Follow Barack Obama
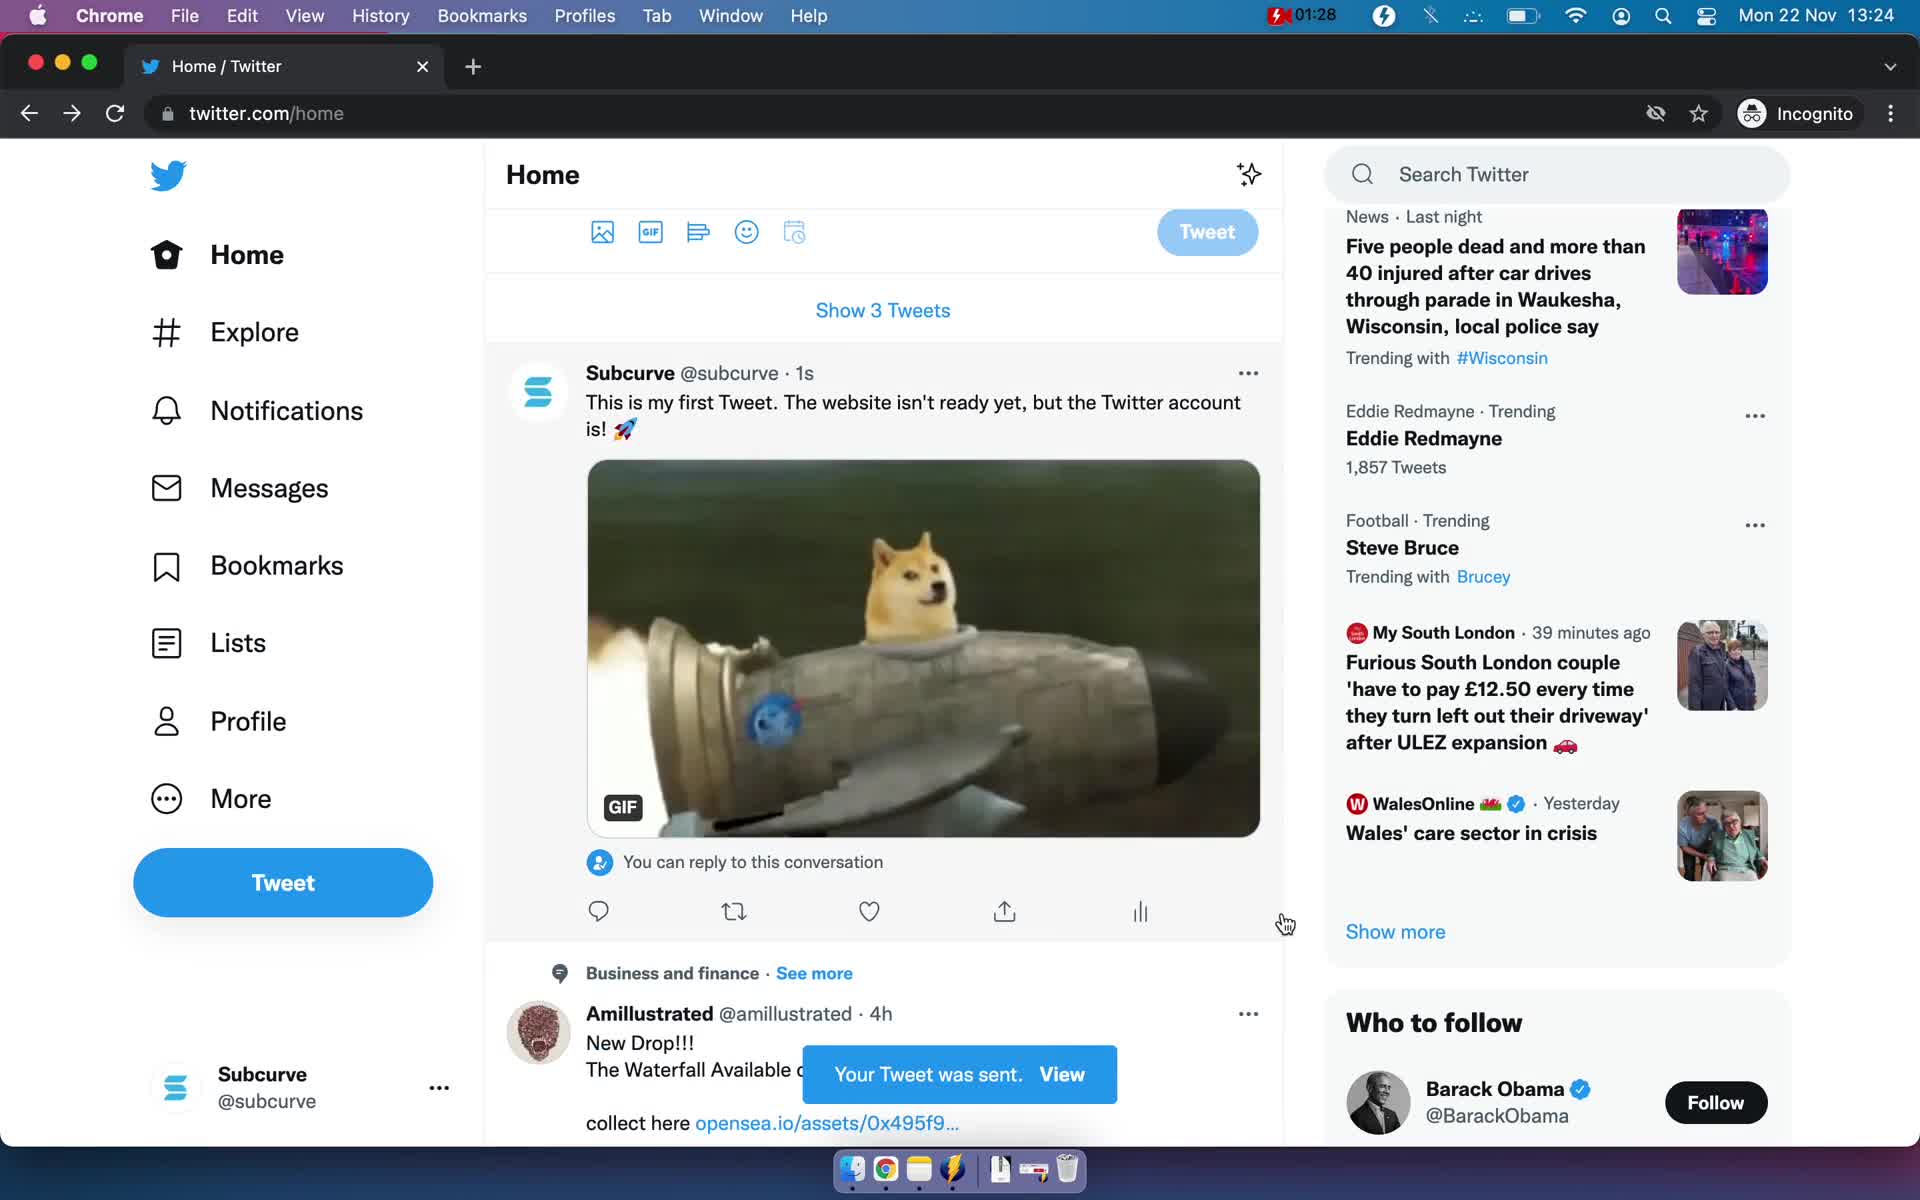Viewport: 1920px width, 1200px height. pyautogui.click(x=1716, y=1102)
